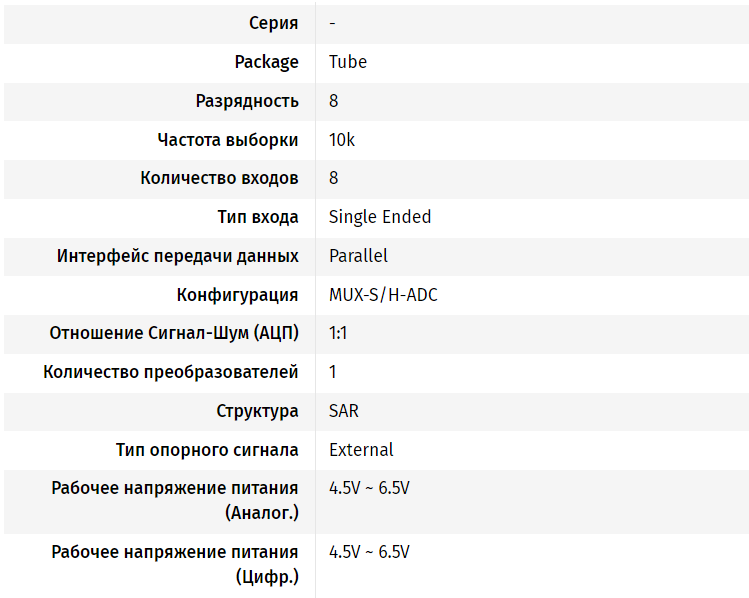Select the "Parallel" interface value
This screenshot has width=749, height=598.
click(358, 256)
